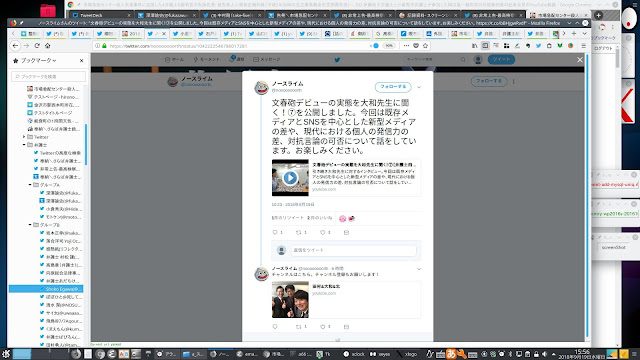Click bookmarks sidebar vertical scrollbar
640x360 pixels.
click(86, 144)
